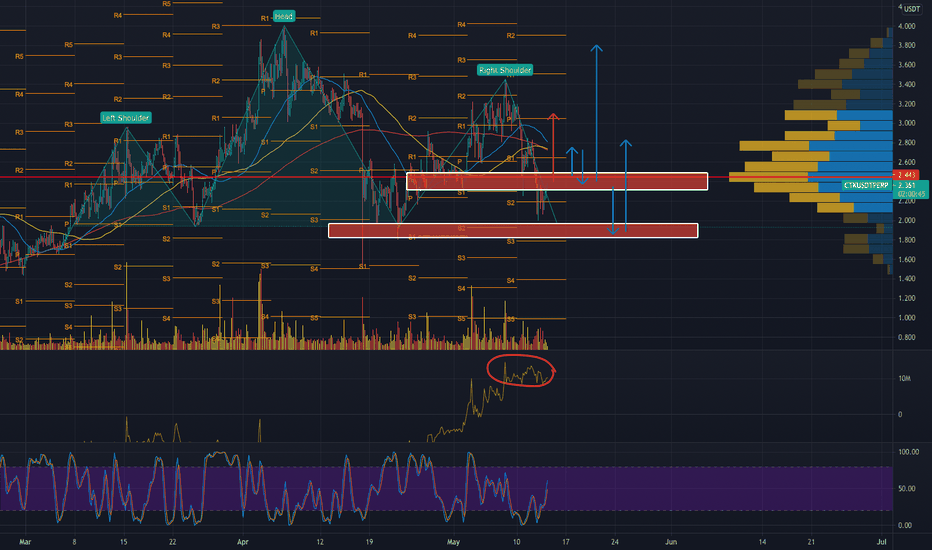932x550 pixels.
Task: Click the May date label on time axis
Action: tap(453, 542)
